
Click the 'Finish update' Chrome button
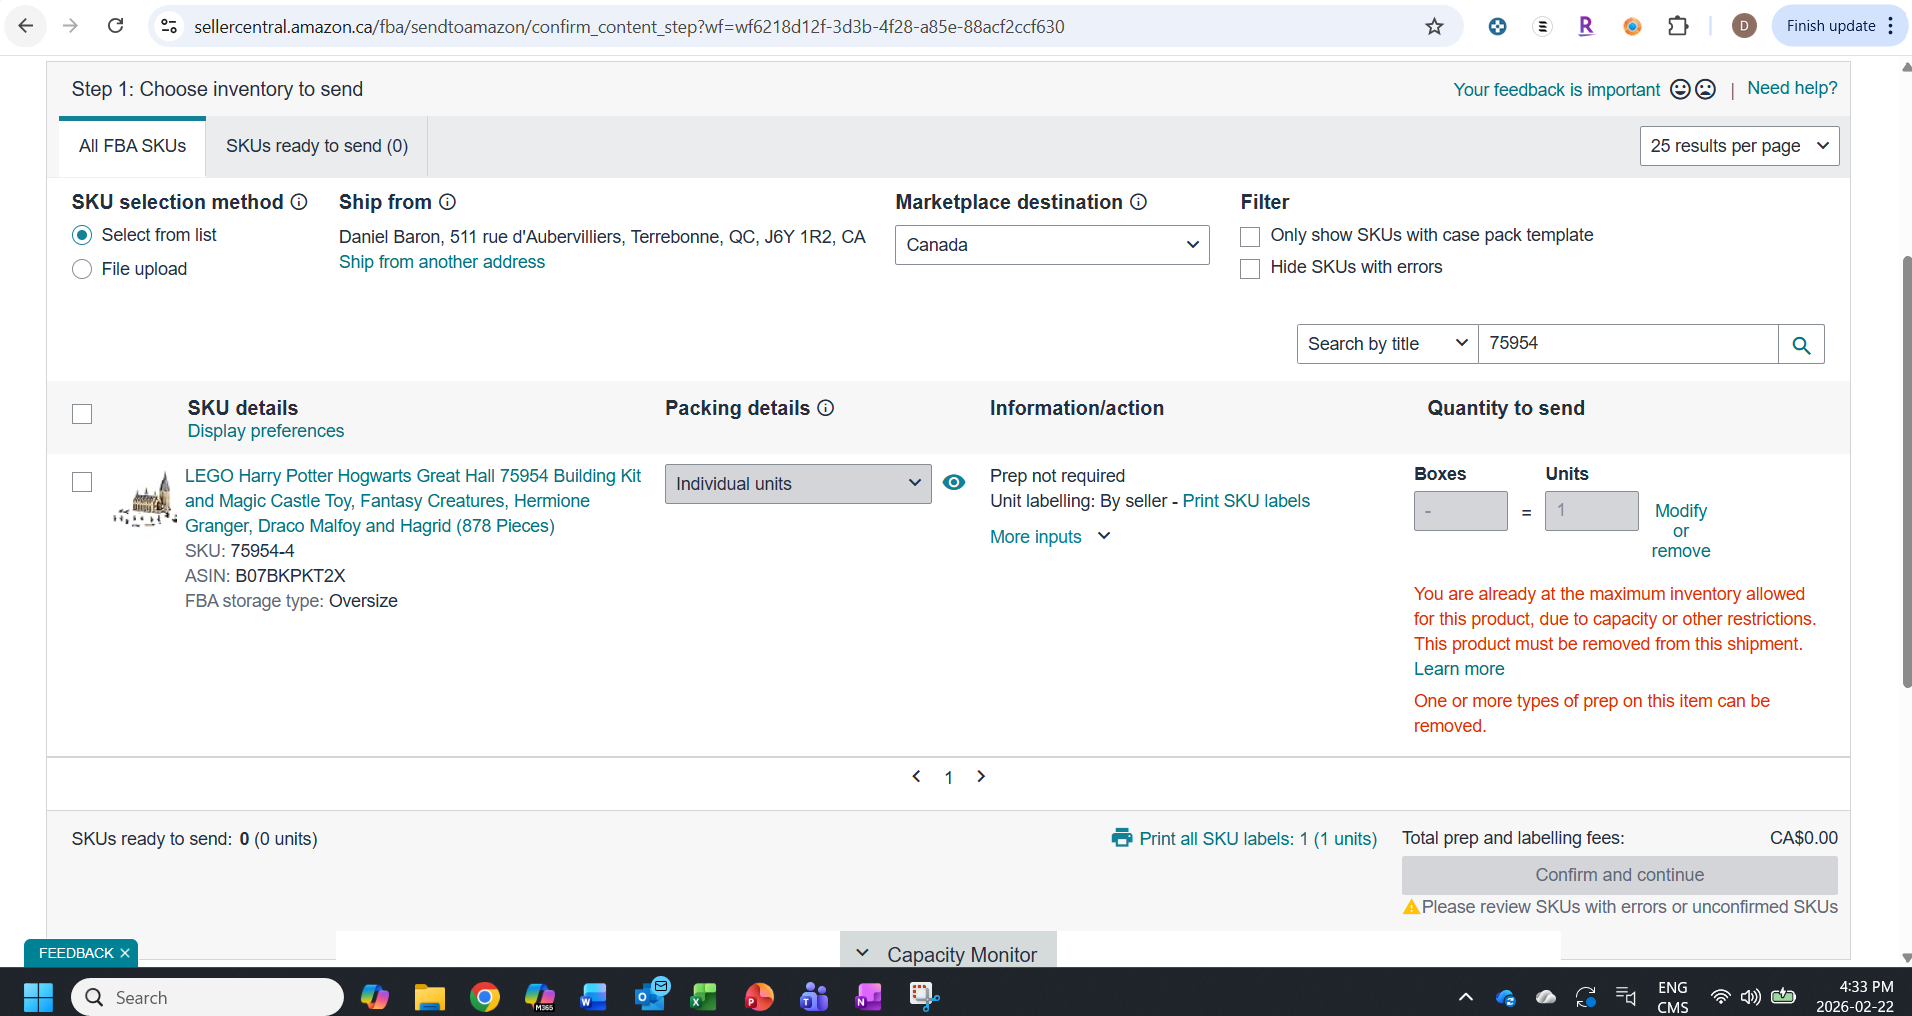1831,26
